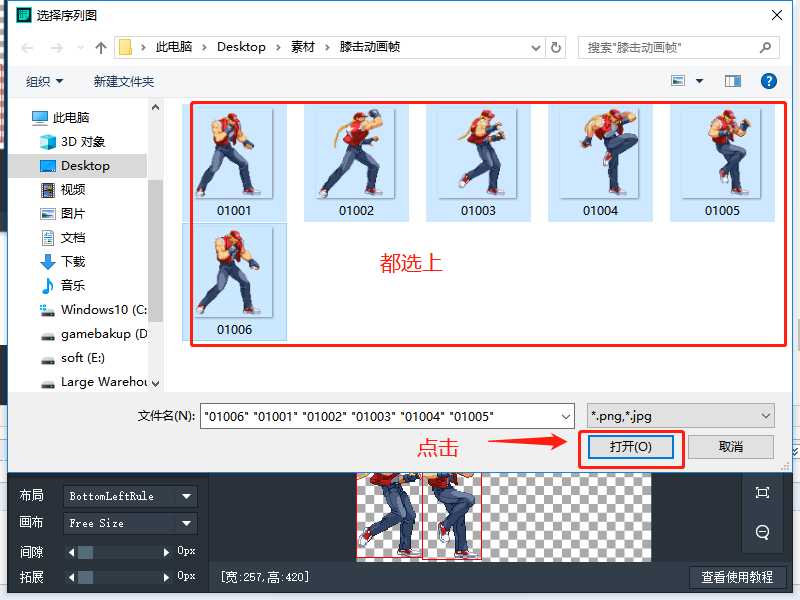Open the 组织 menu
800x600 pixels.
pyautogui.click(x=44, y=81)
